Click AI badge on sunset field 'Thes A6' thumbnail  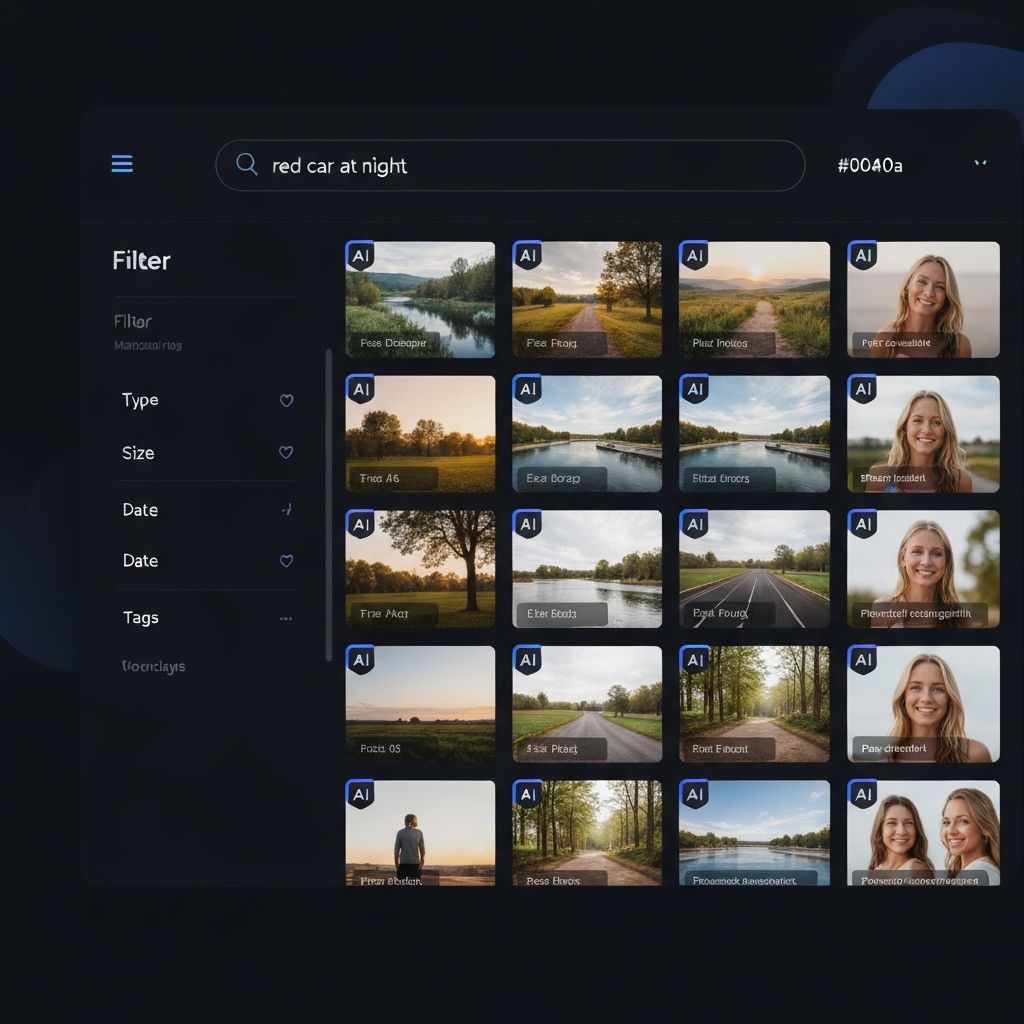click(x=360, y=389)
